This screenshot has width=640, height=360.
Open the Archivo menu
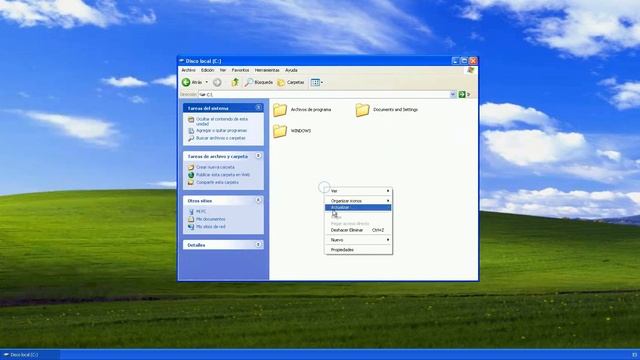pos(188,70)
